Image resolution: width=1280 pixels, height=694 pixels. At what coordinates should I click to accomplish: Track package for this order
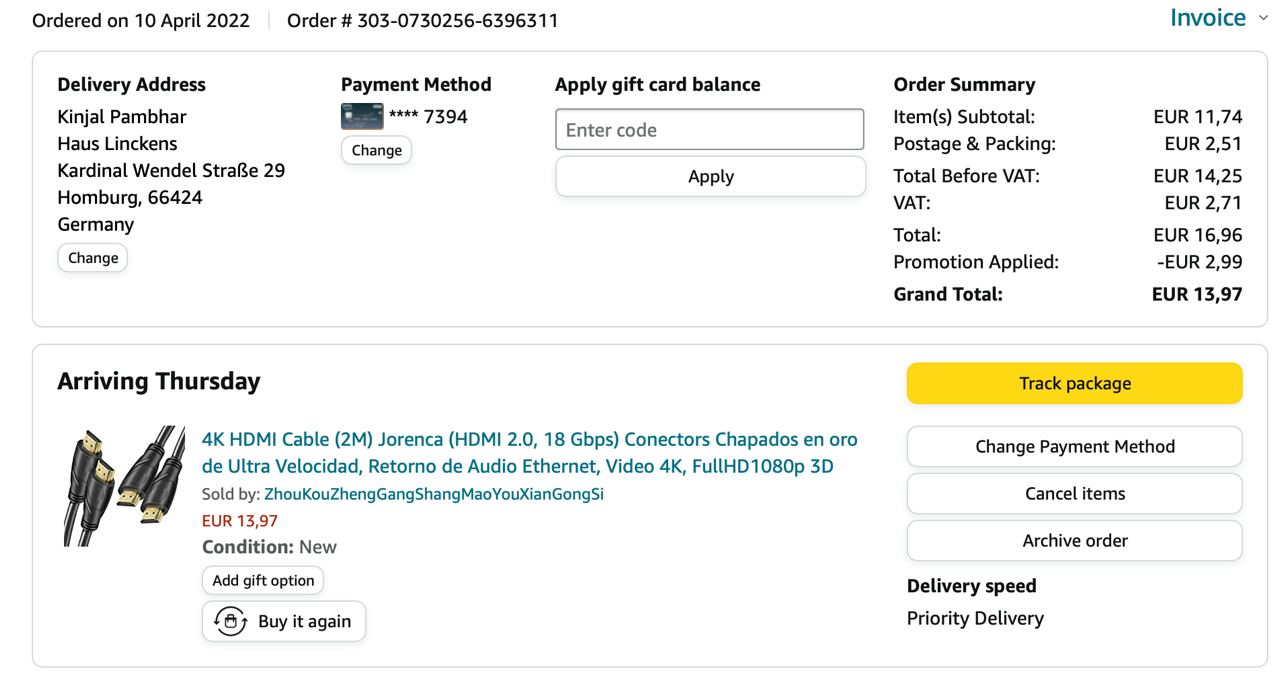click(1074, 383)
